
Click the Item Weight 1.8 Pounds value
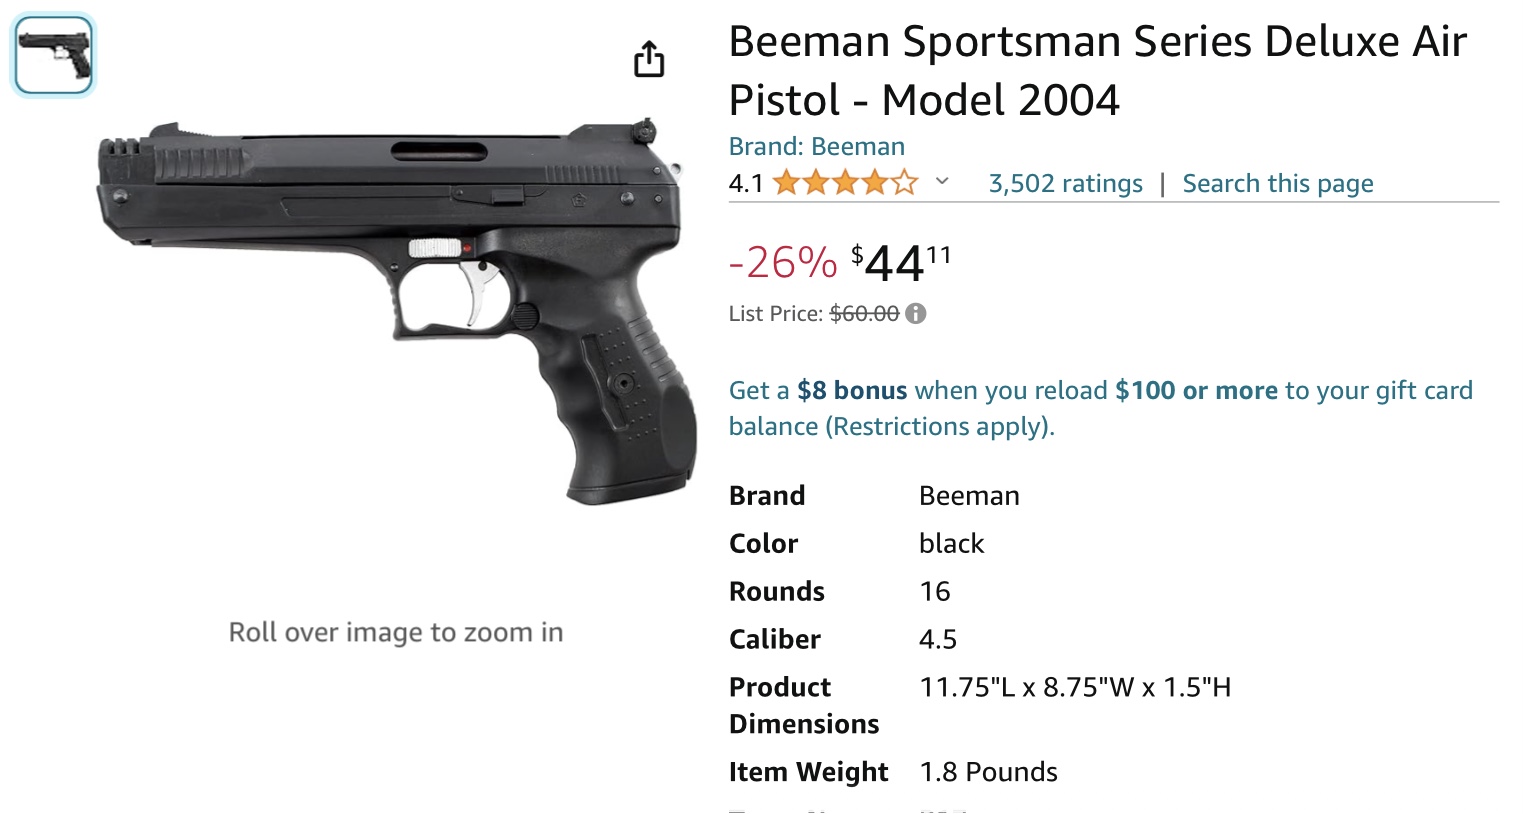[x=988, y=772]
